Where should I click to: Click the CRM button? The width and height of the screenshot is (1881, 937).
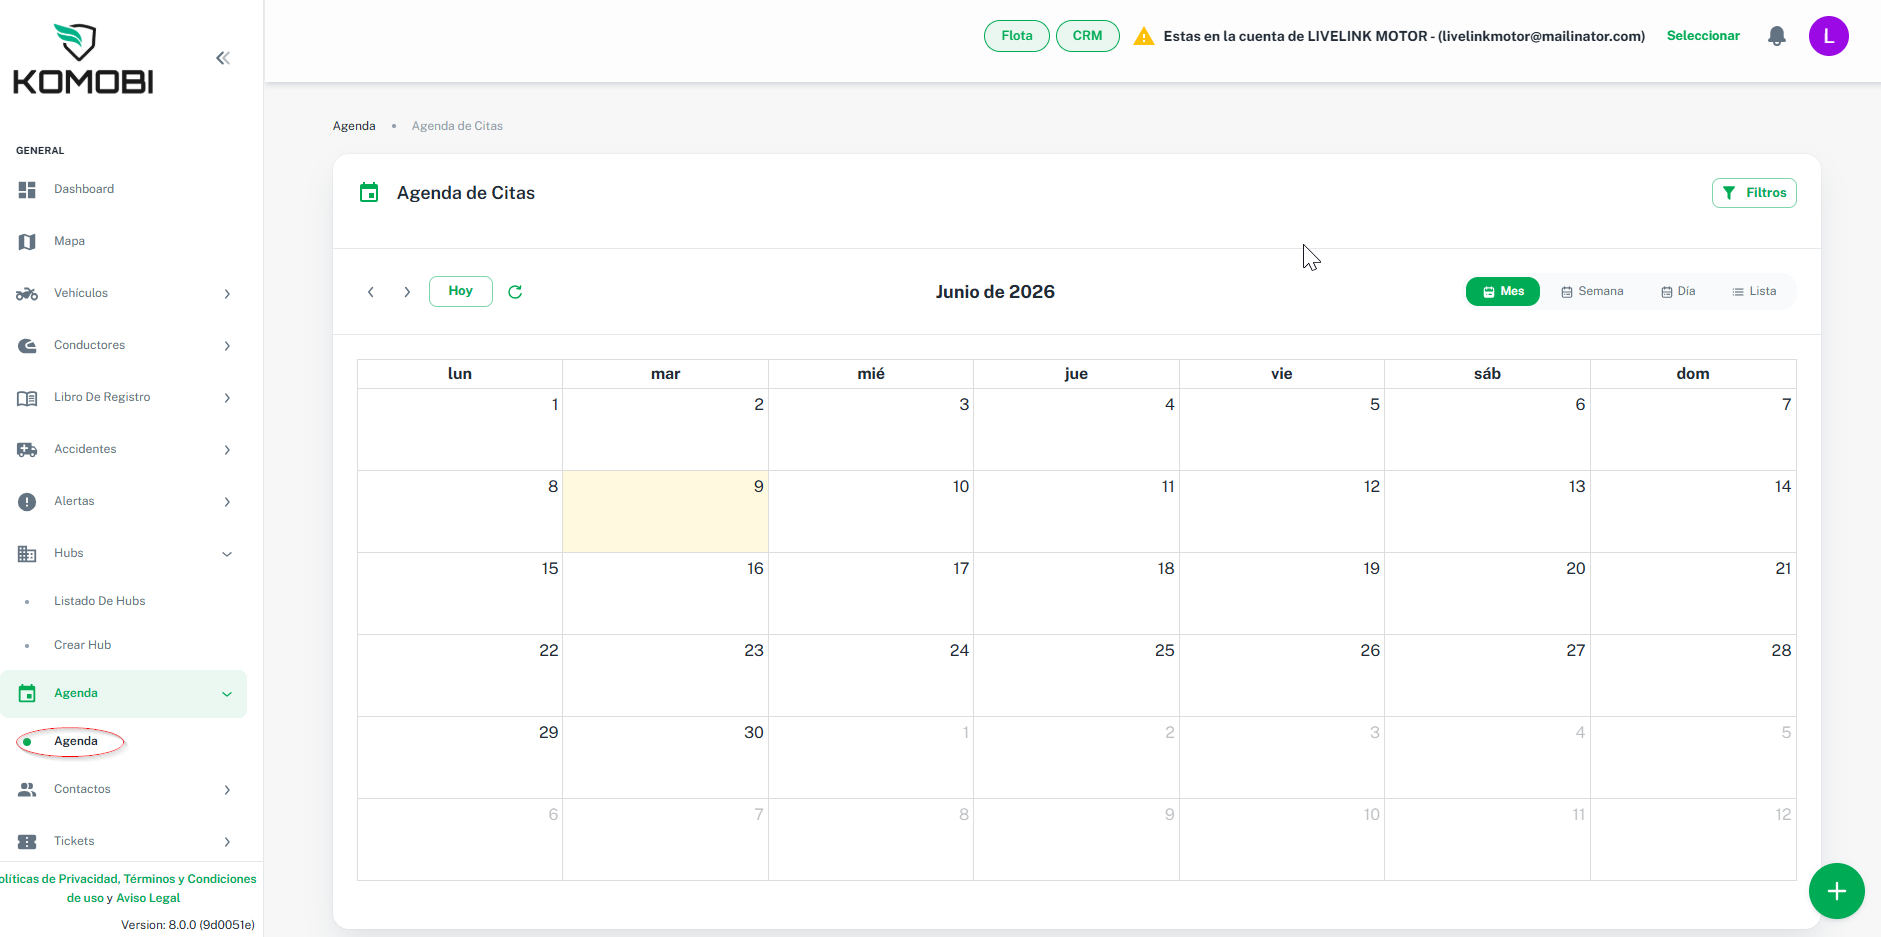[x=1088, y=36]
